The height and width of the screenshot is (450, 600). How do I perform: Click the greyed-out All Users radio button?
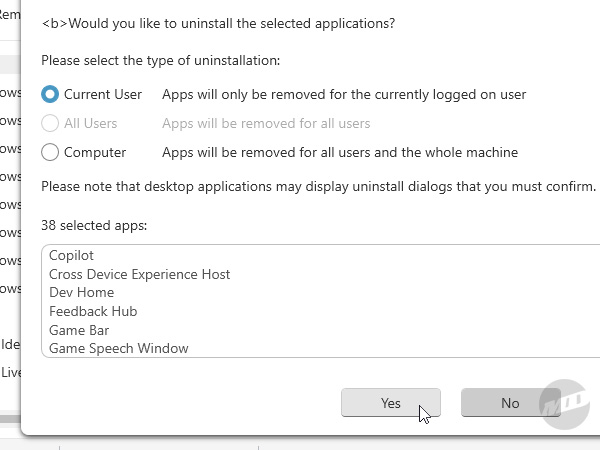[x=50, y=123]
